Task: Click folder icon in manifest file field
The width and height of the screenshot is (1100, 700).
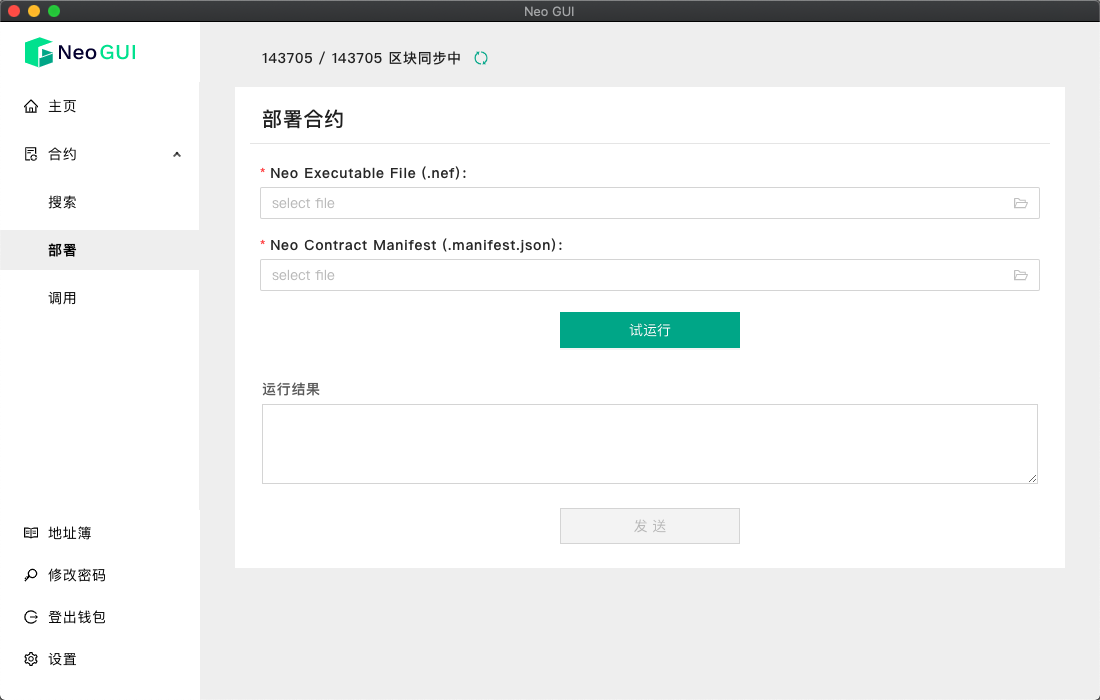Action: click(x=1021, y=275)
